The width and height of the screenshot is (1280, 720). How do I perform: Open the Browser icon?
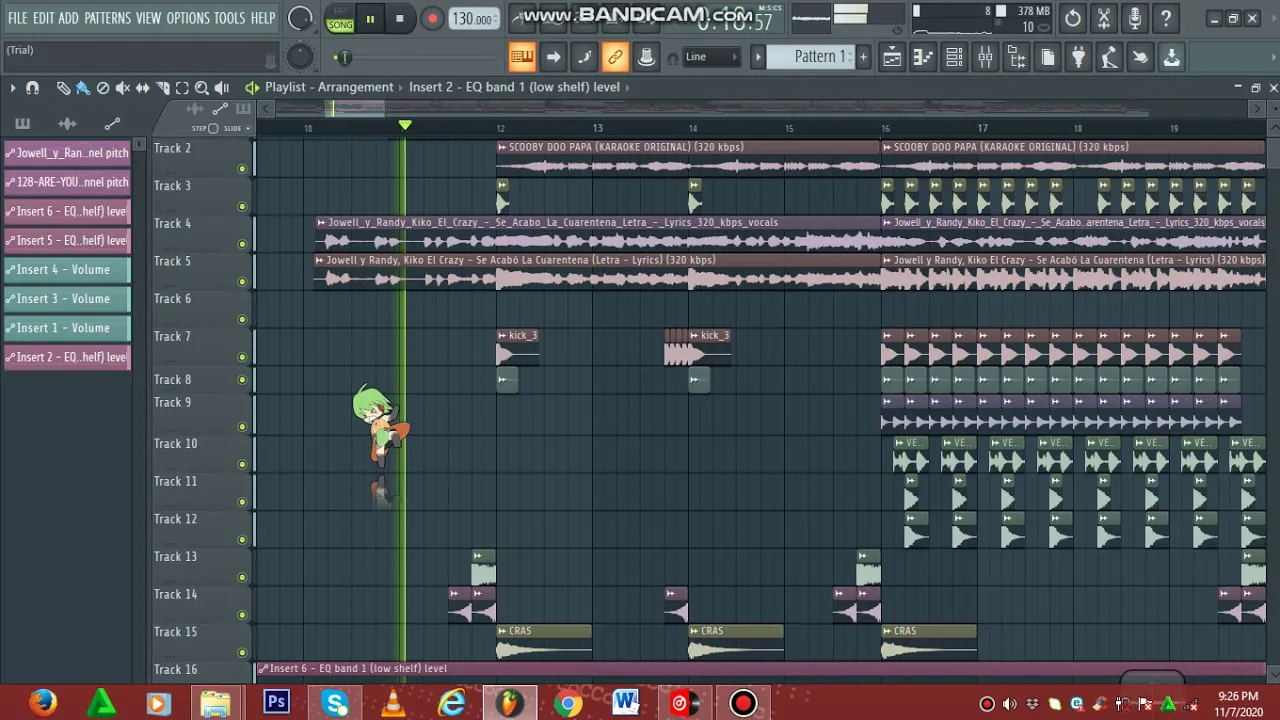1016,57
